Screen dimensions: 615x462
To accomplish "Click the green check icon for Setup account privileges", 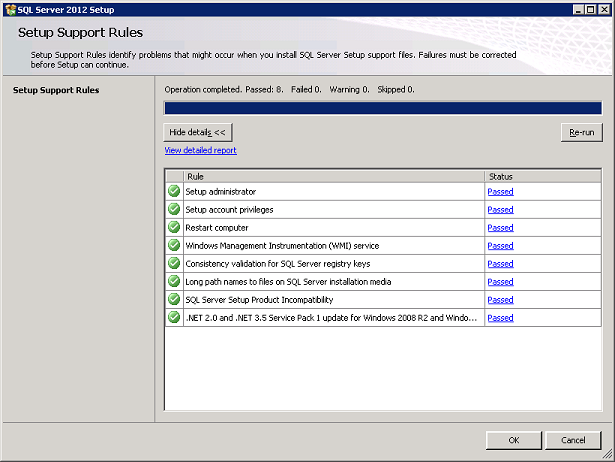I will pyautogui.click(x=174, y=209).
